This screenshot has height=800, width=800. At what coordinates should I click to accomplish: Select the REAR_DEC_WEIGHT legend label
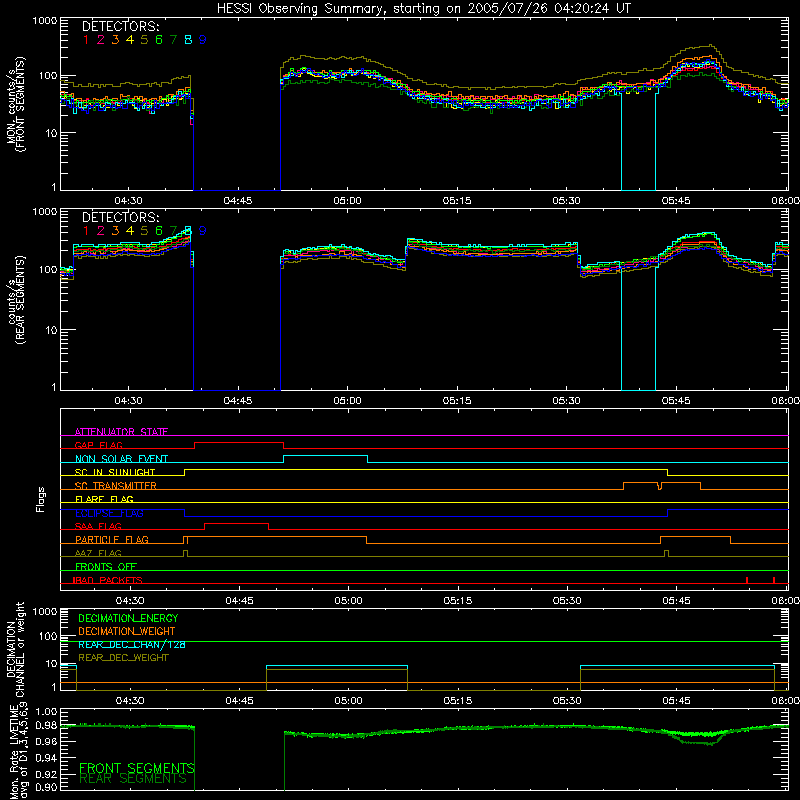coord(123,658)
